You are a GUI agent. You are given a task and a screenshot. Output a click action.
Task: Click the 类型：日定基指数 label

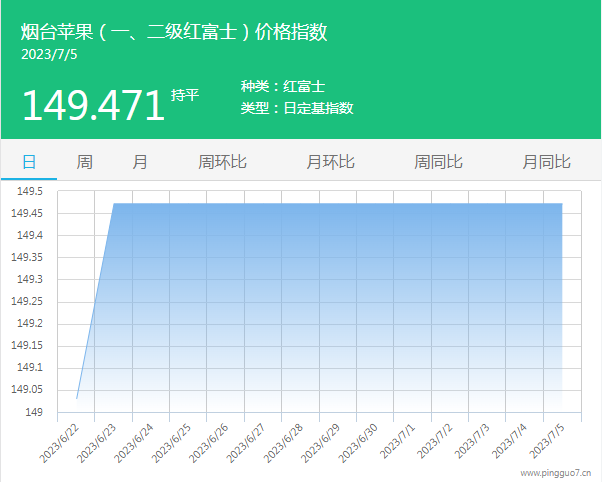[x=297, y=108]
